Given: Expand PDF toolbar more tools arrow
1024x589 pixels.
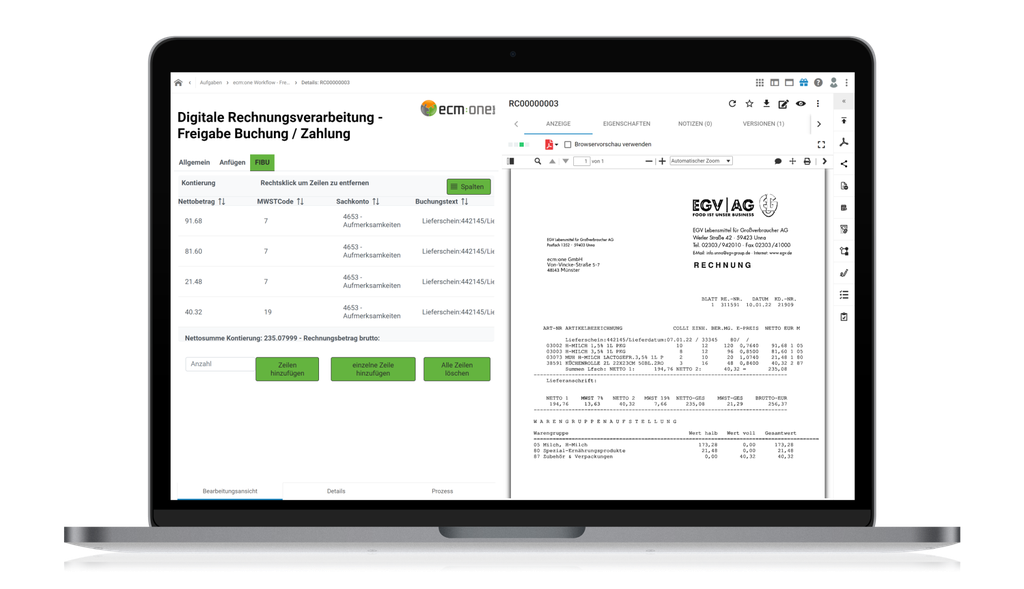Looking at the screenshot, I should 824,161.
